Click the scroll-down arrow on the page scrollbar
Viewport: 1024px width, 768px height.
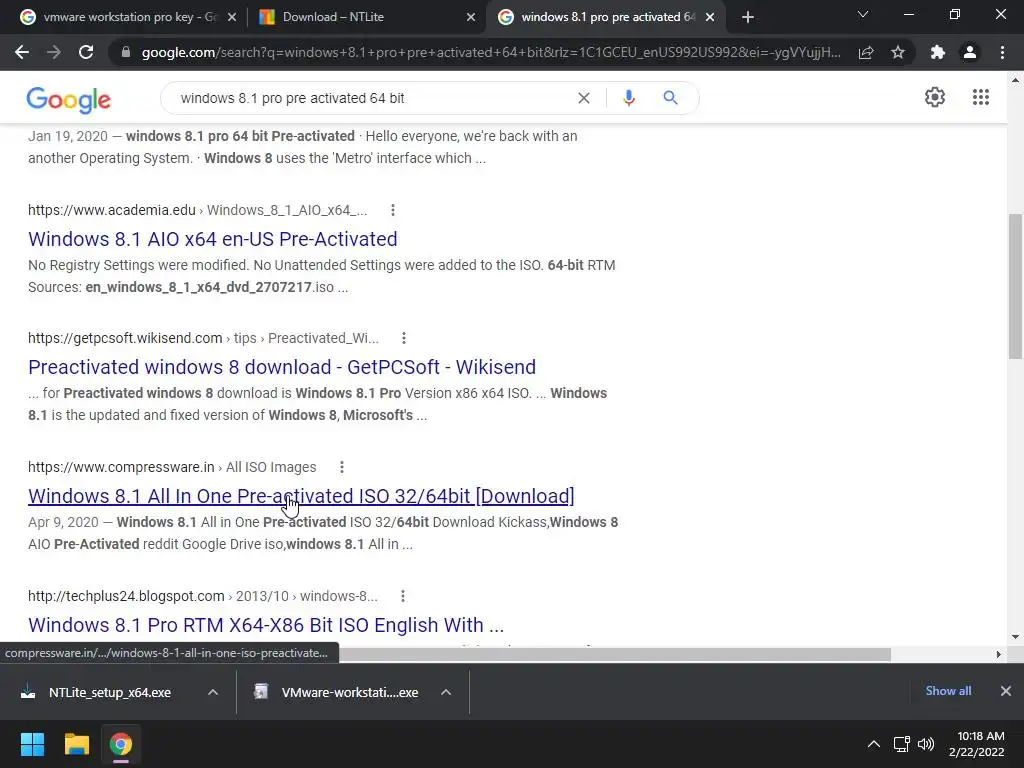tap(1015, 637)
